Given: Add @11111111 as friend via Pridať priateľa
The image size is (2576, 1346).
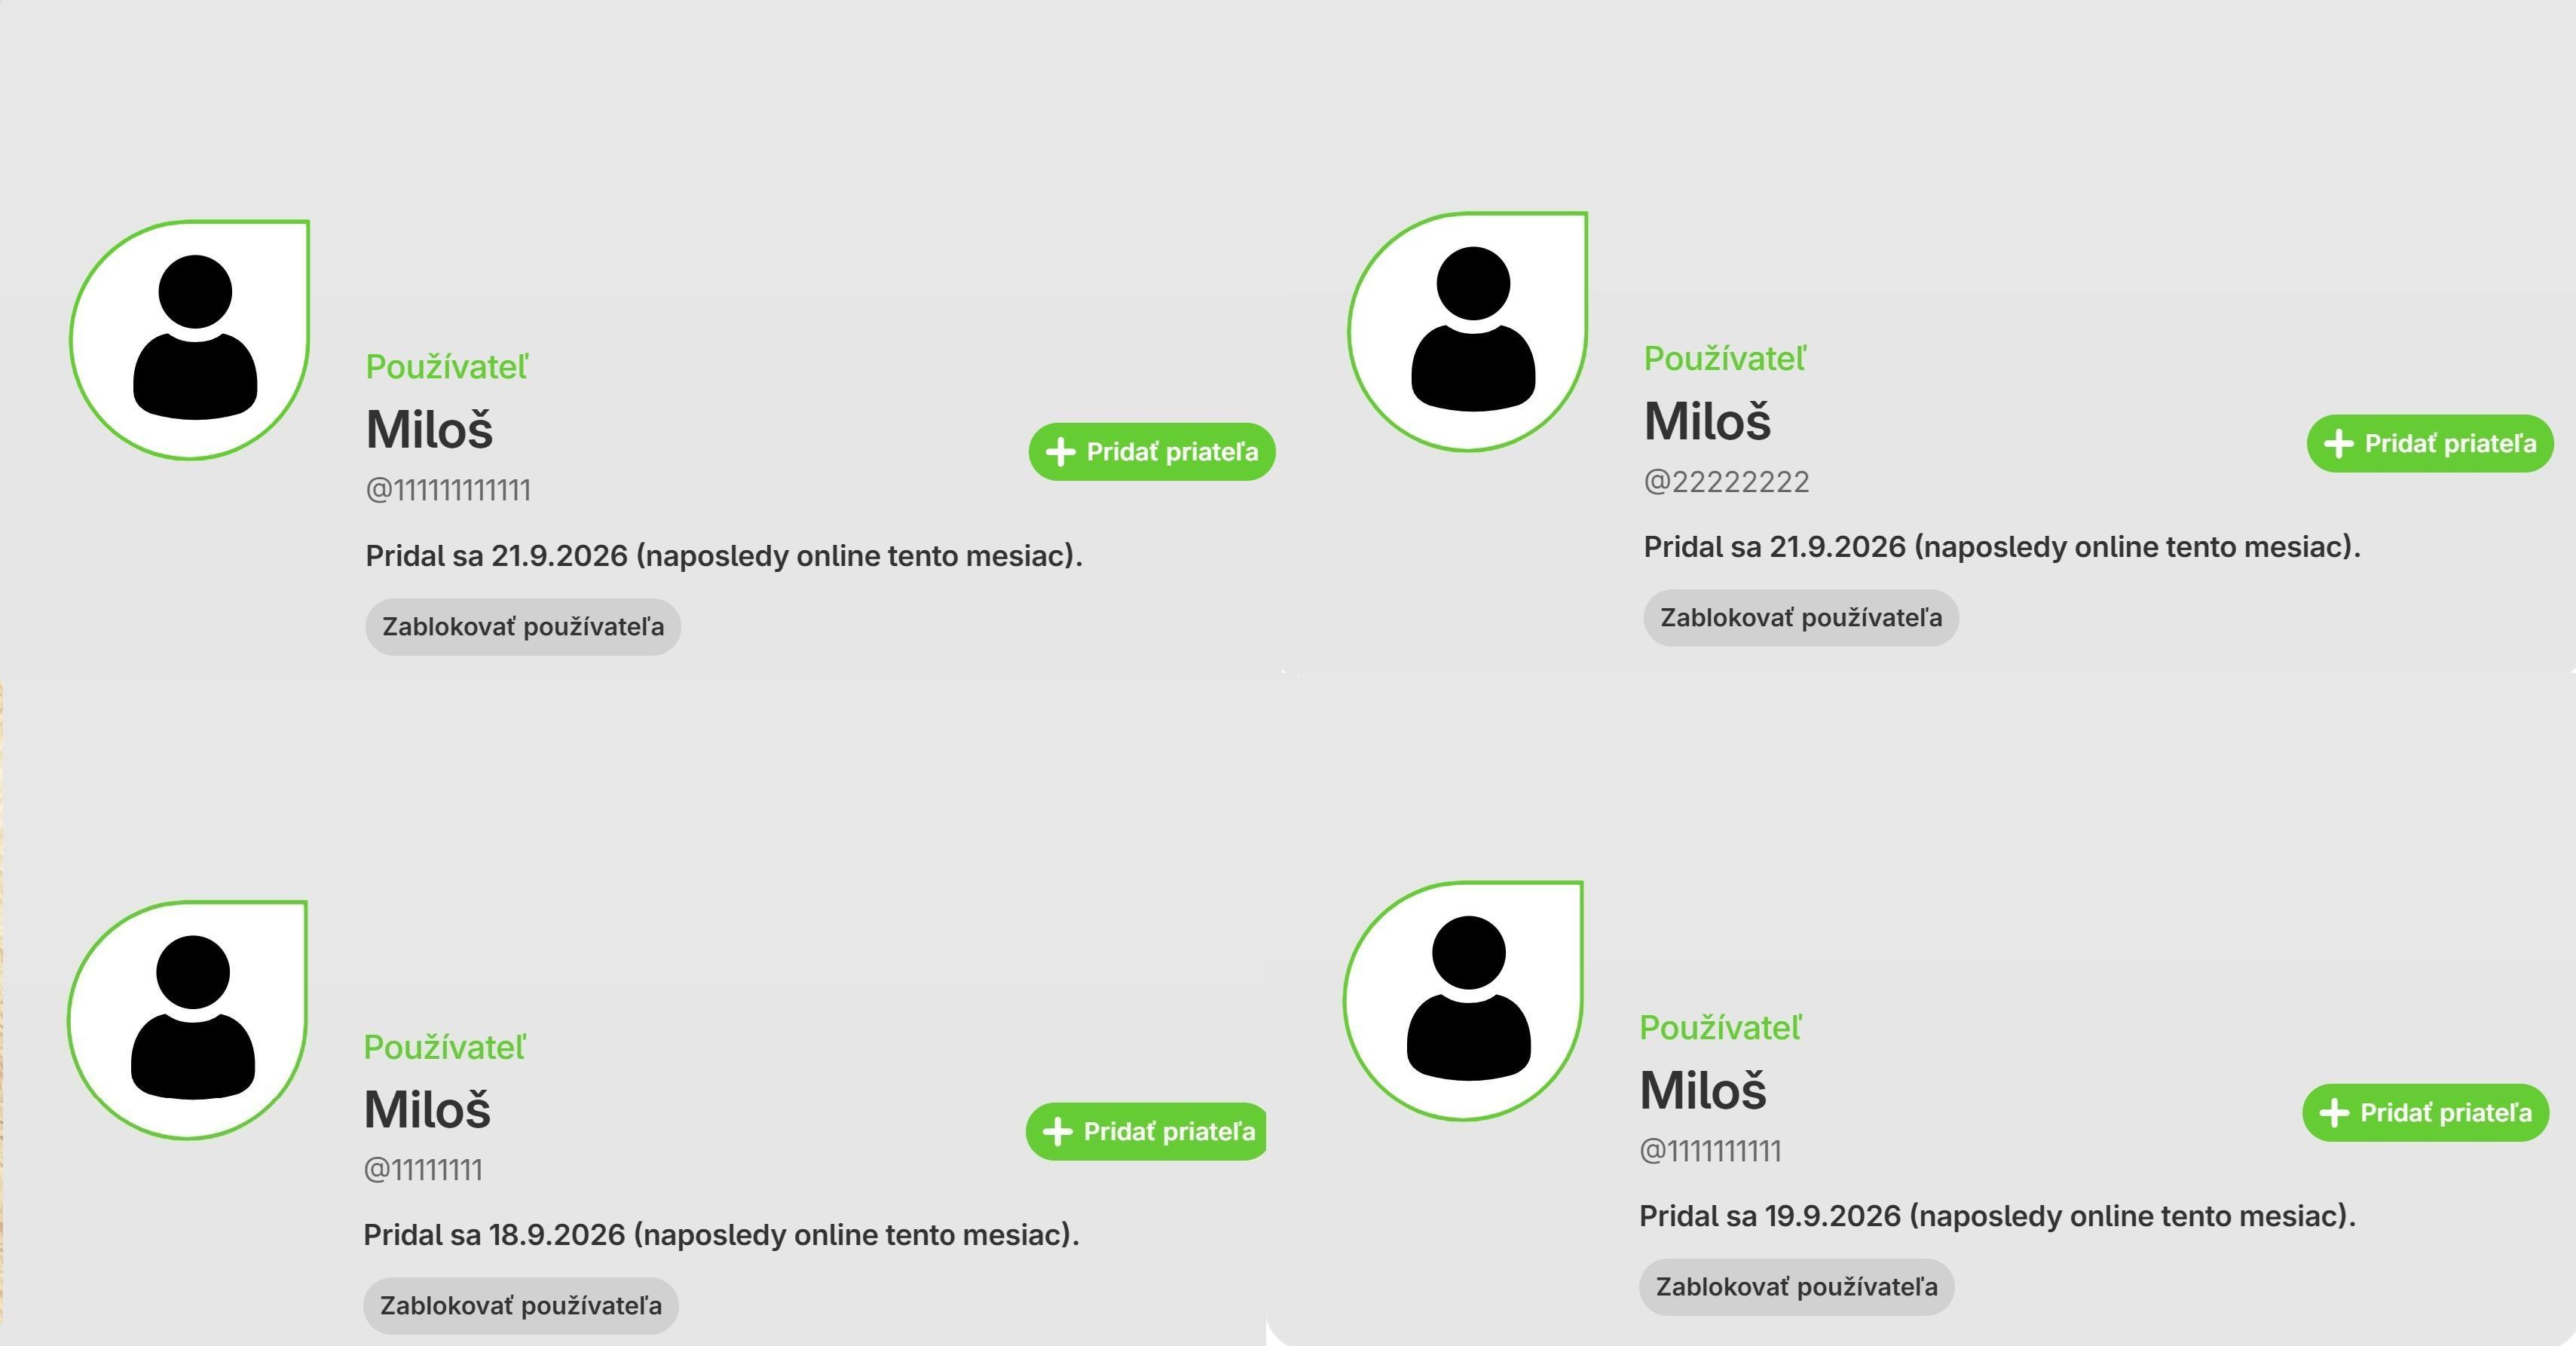Looking at the screenshot, I should point(1147,1132).
